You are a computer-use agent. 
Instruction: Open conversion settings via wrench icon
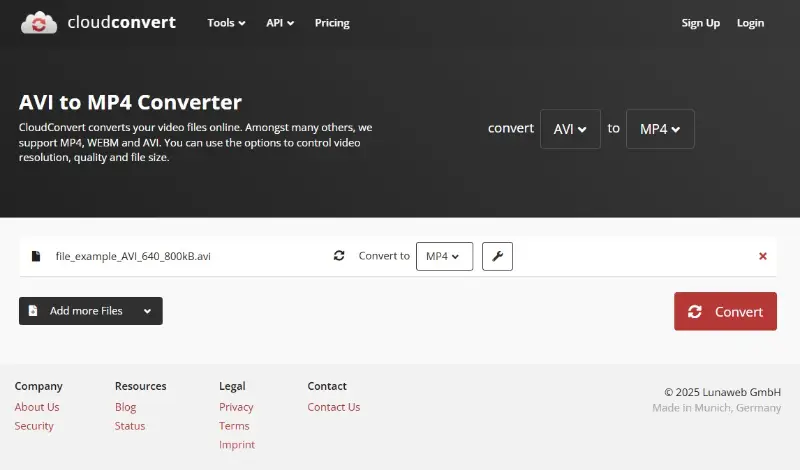coord(497,256)
